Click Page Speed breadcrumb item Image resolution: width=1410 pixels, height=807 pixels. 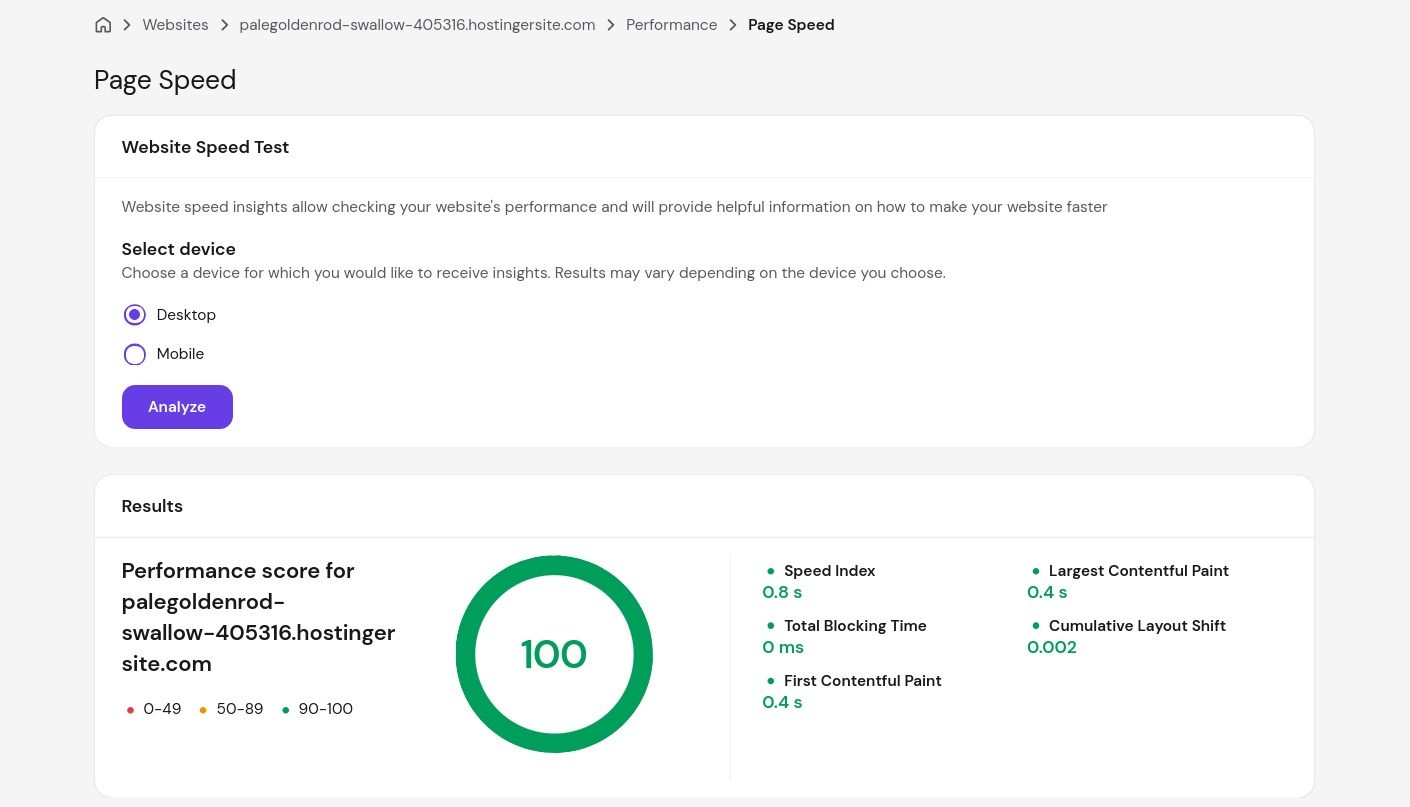pyautogui.click(x=791, y=25)
